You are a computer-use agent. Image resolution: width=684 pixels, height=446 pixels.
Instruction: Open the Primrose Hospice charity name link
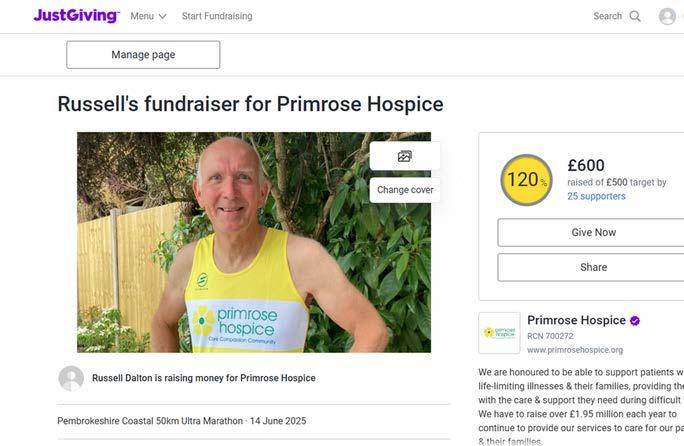tap(576, 320)
